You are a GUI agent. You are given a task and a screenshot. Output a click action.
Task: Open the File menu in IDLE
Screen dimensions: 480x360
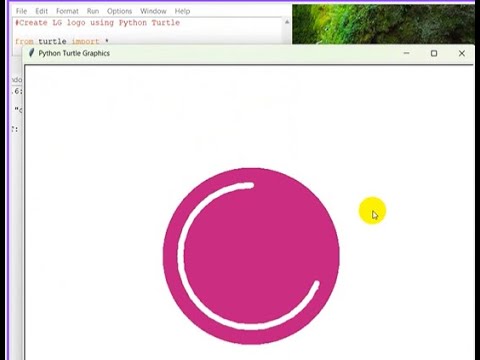21,11
